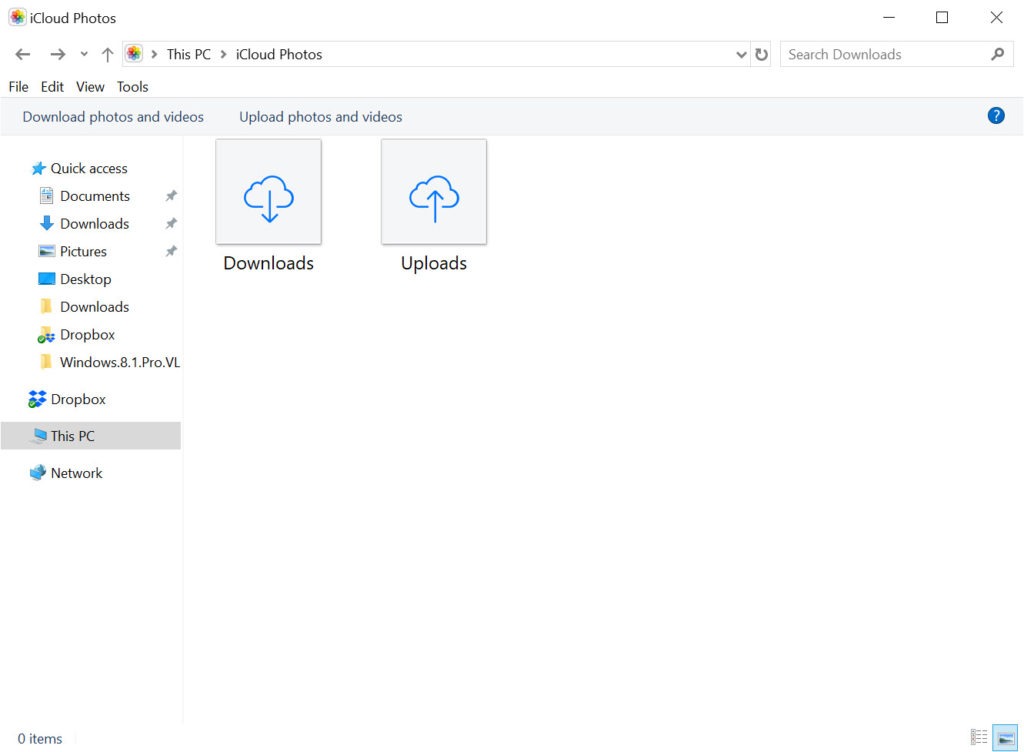Open the File menu
Screen dimensions: 1024x752
click(18, 87)
